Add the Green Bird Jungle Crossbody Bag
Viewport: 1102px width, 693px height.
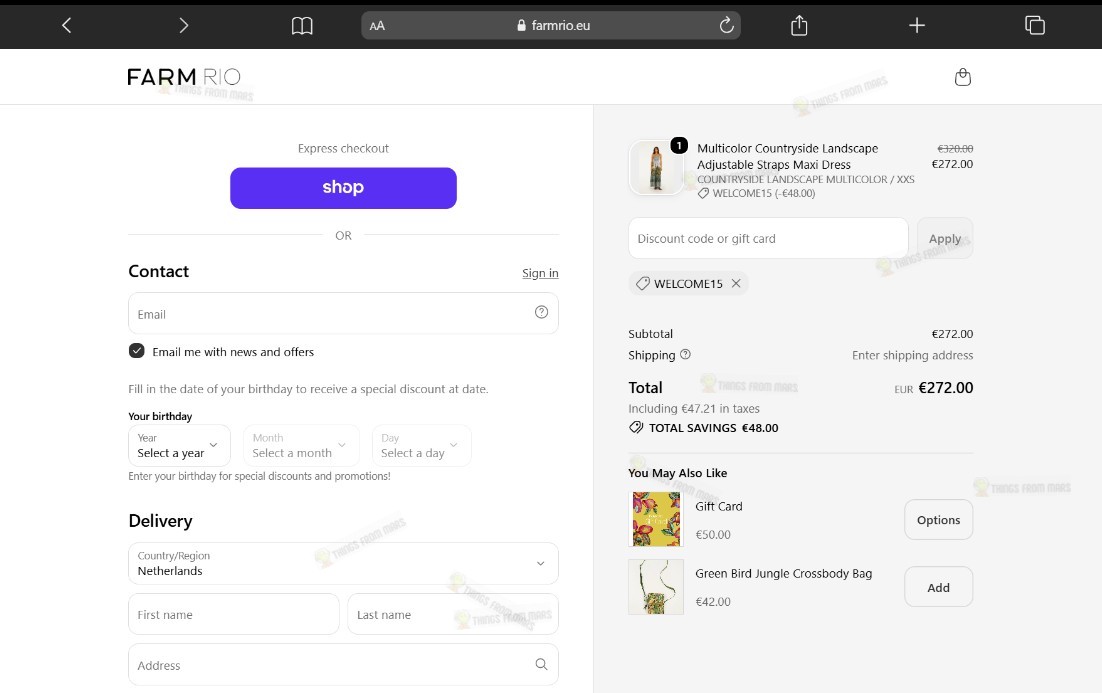pyautogui.click(x=938, y=587)
